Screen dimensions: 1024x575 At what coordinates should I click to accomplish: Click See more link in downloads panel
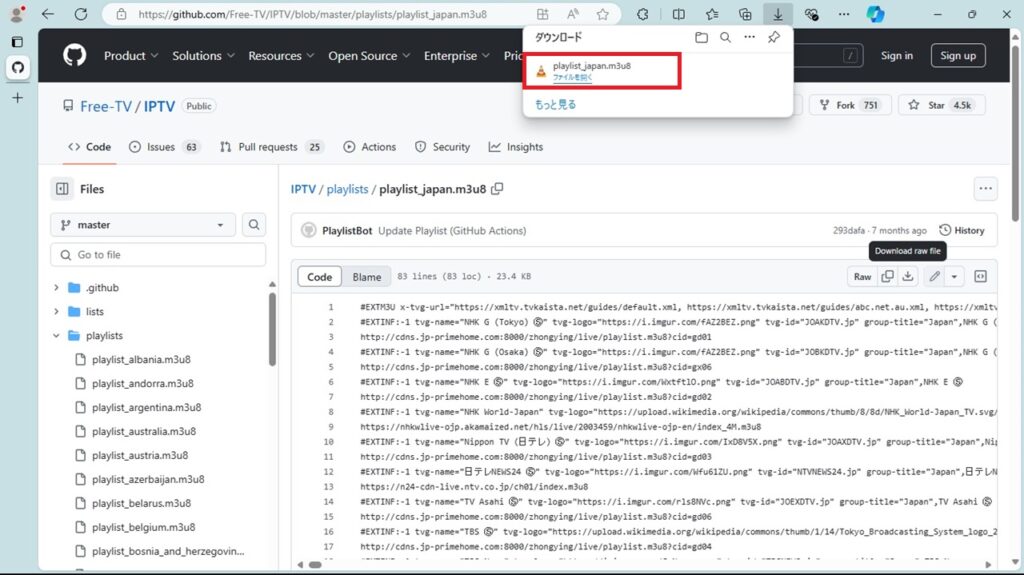point(555,105)
